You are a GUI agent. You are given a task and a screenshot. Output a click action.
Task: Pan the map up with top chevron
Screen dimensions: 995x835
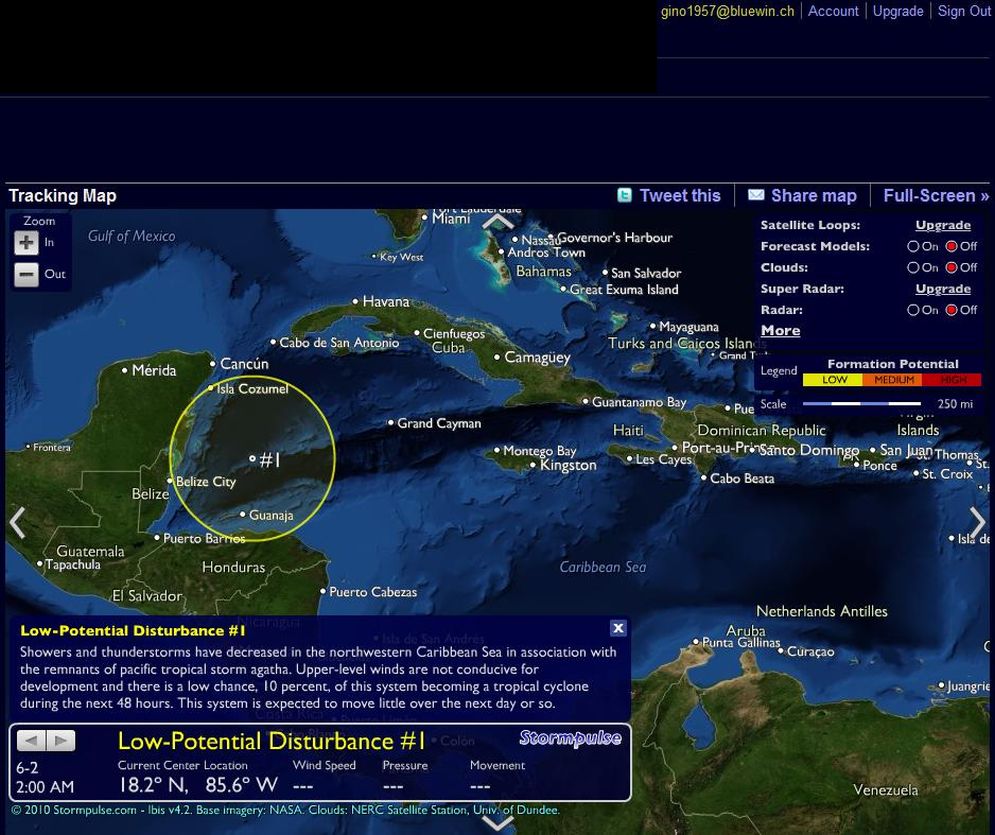pos(498,221)
